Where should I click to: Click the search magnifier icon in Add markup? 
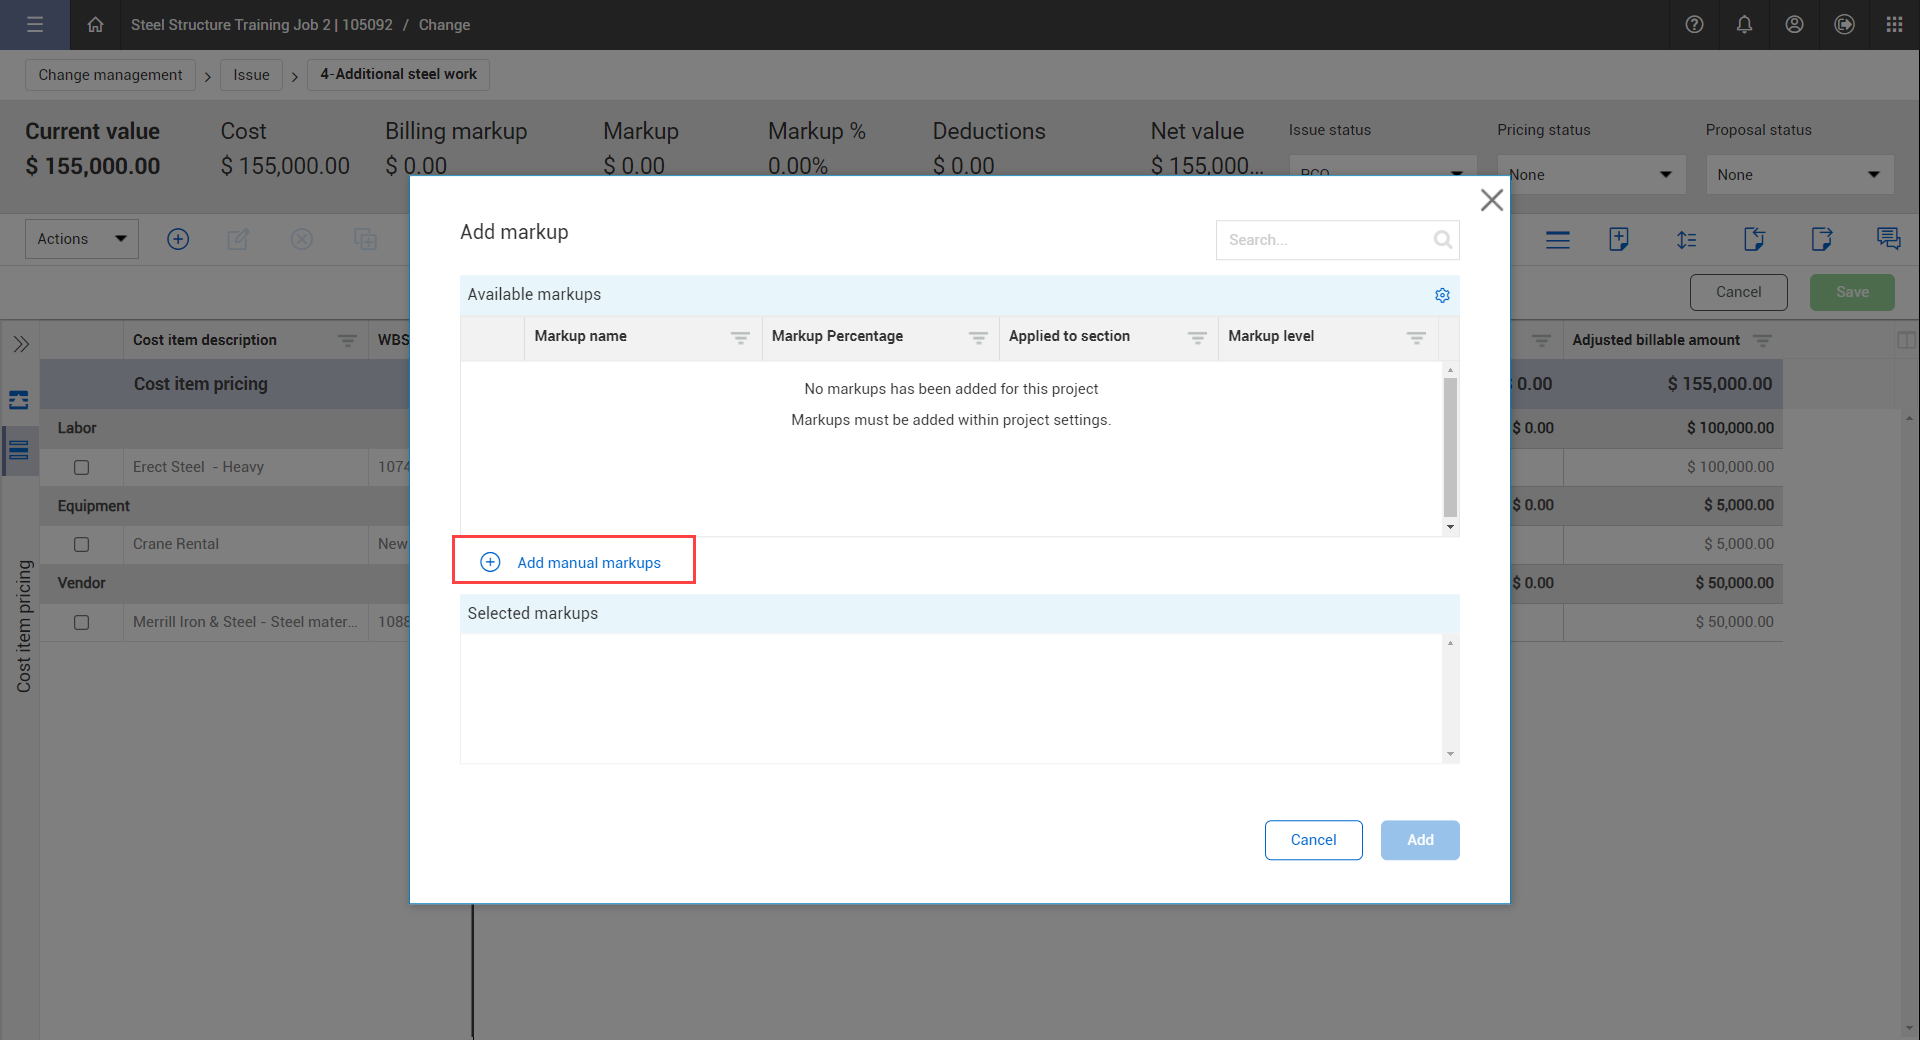[x=1442, y=240]
